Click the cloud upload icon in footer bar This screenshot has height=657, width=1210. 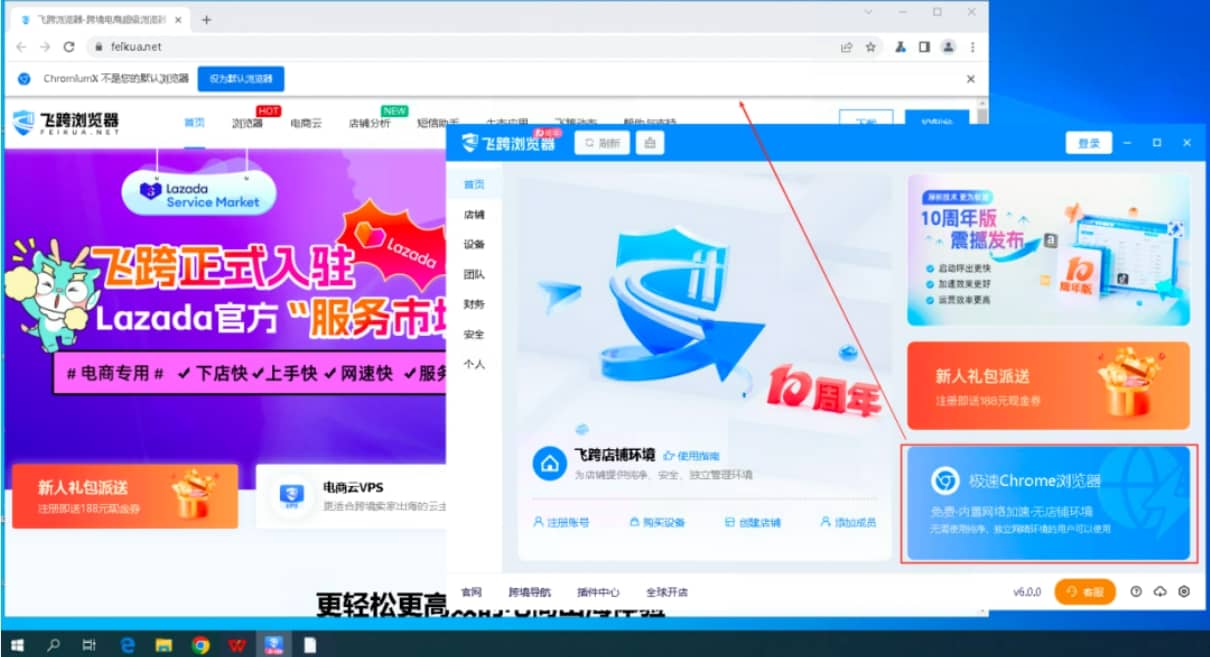[x=1158, y=592]
